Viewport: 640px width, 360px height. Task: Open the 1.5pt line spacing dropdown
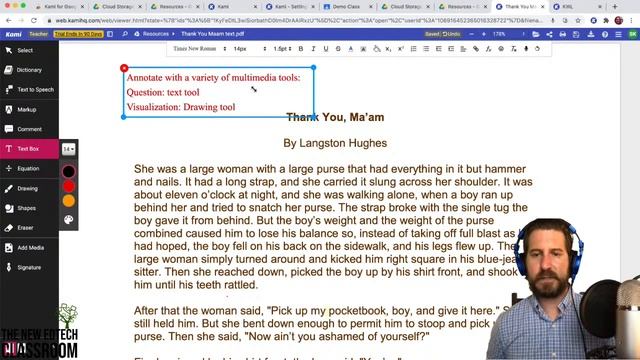point(282,49)
